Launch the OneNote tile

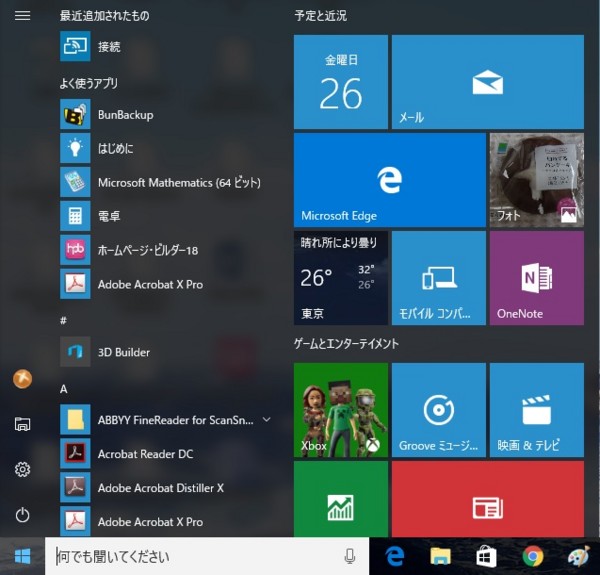(x=537, y=278)
